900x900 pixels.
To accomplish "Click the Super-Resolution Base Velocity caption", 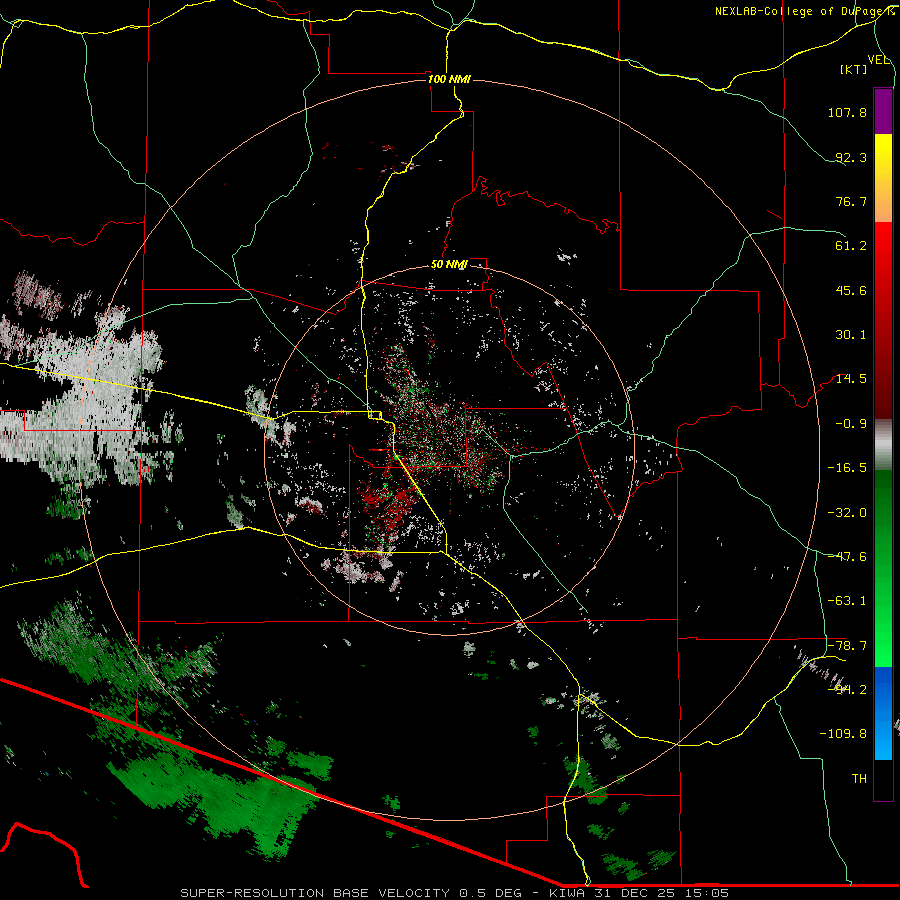I will click(x=455, y=893).
